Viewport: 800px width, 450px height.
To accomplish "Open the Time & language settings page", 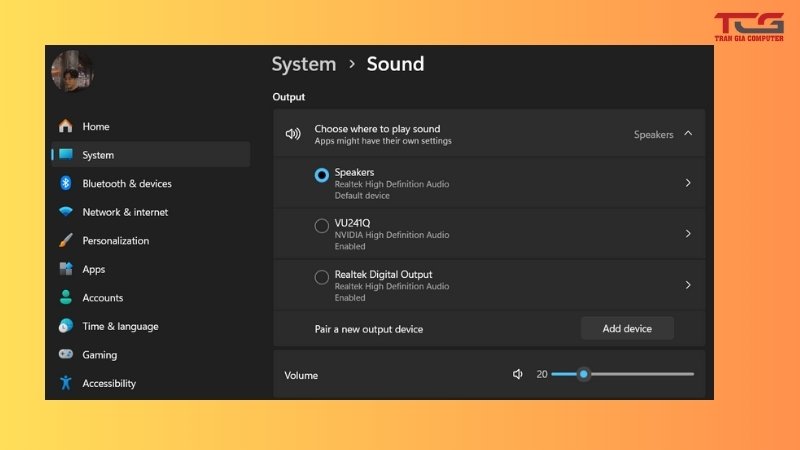I will pyautogui.click(x=120, y=326).
